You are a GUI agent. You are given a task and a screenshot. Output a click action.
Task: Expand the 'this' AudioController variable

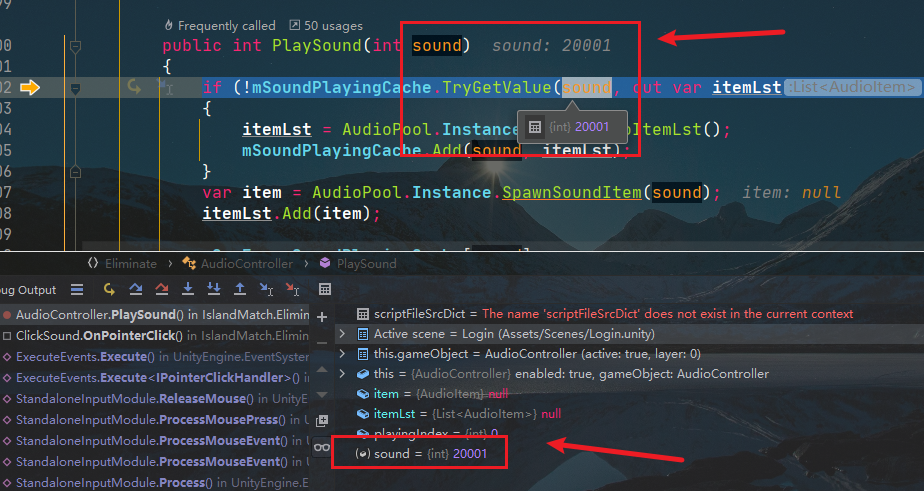pos(344,374)
